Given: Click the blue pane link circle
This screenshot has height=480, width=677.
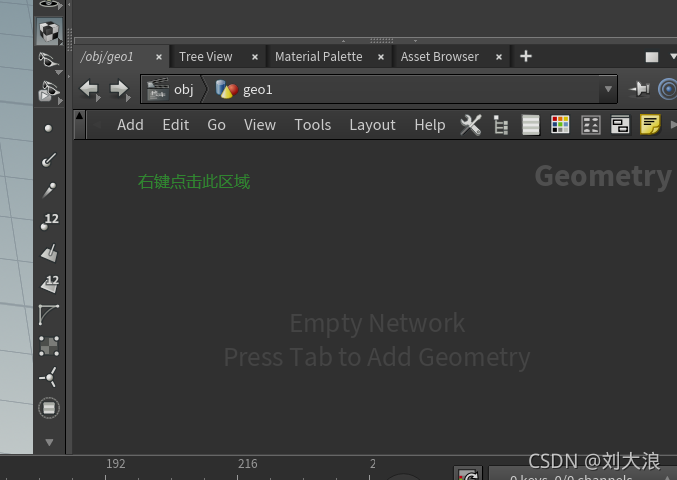Looking at the screenshot, I should click(x=668, y=89).
